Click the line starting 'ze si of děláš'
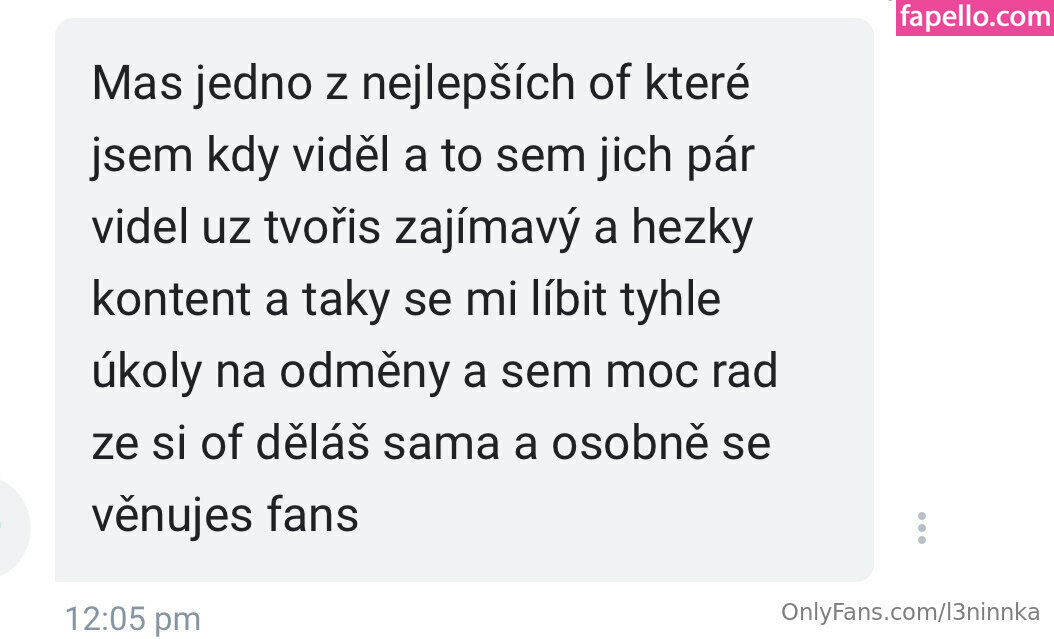The width and height of the screenshot is (1054, 639). (x=431, y=443)
